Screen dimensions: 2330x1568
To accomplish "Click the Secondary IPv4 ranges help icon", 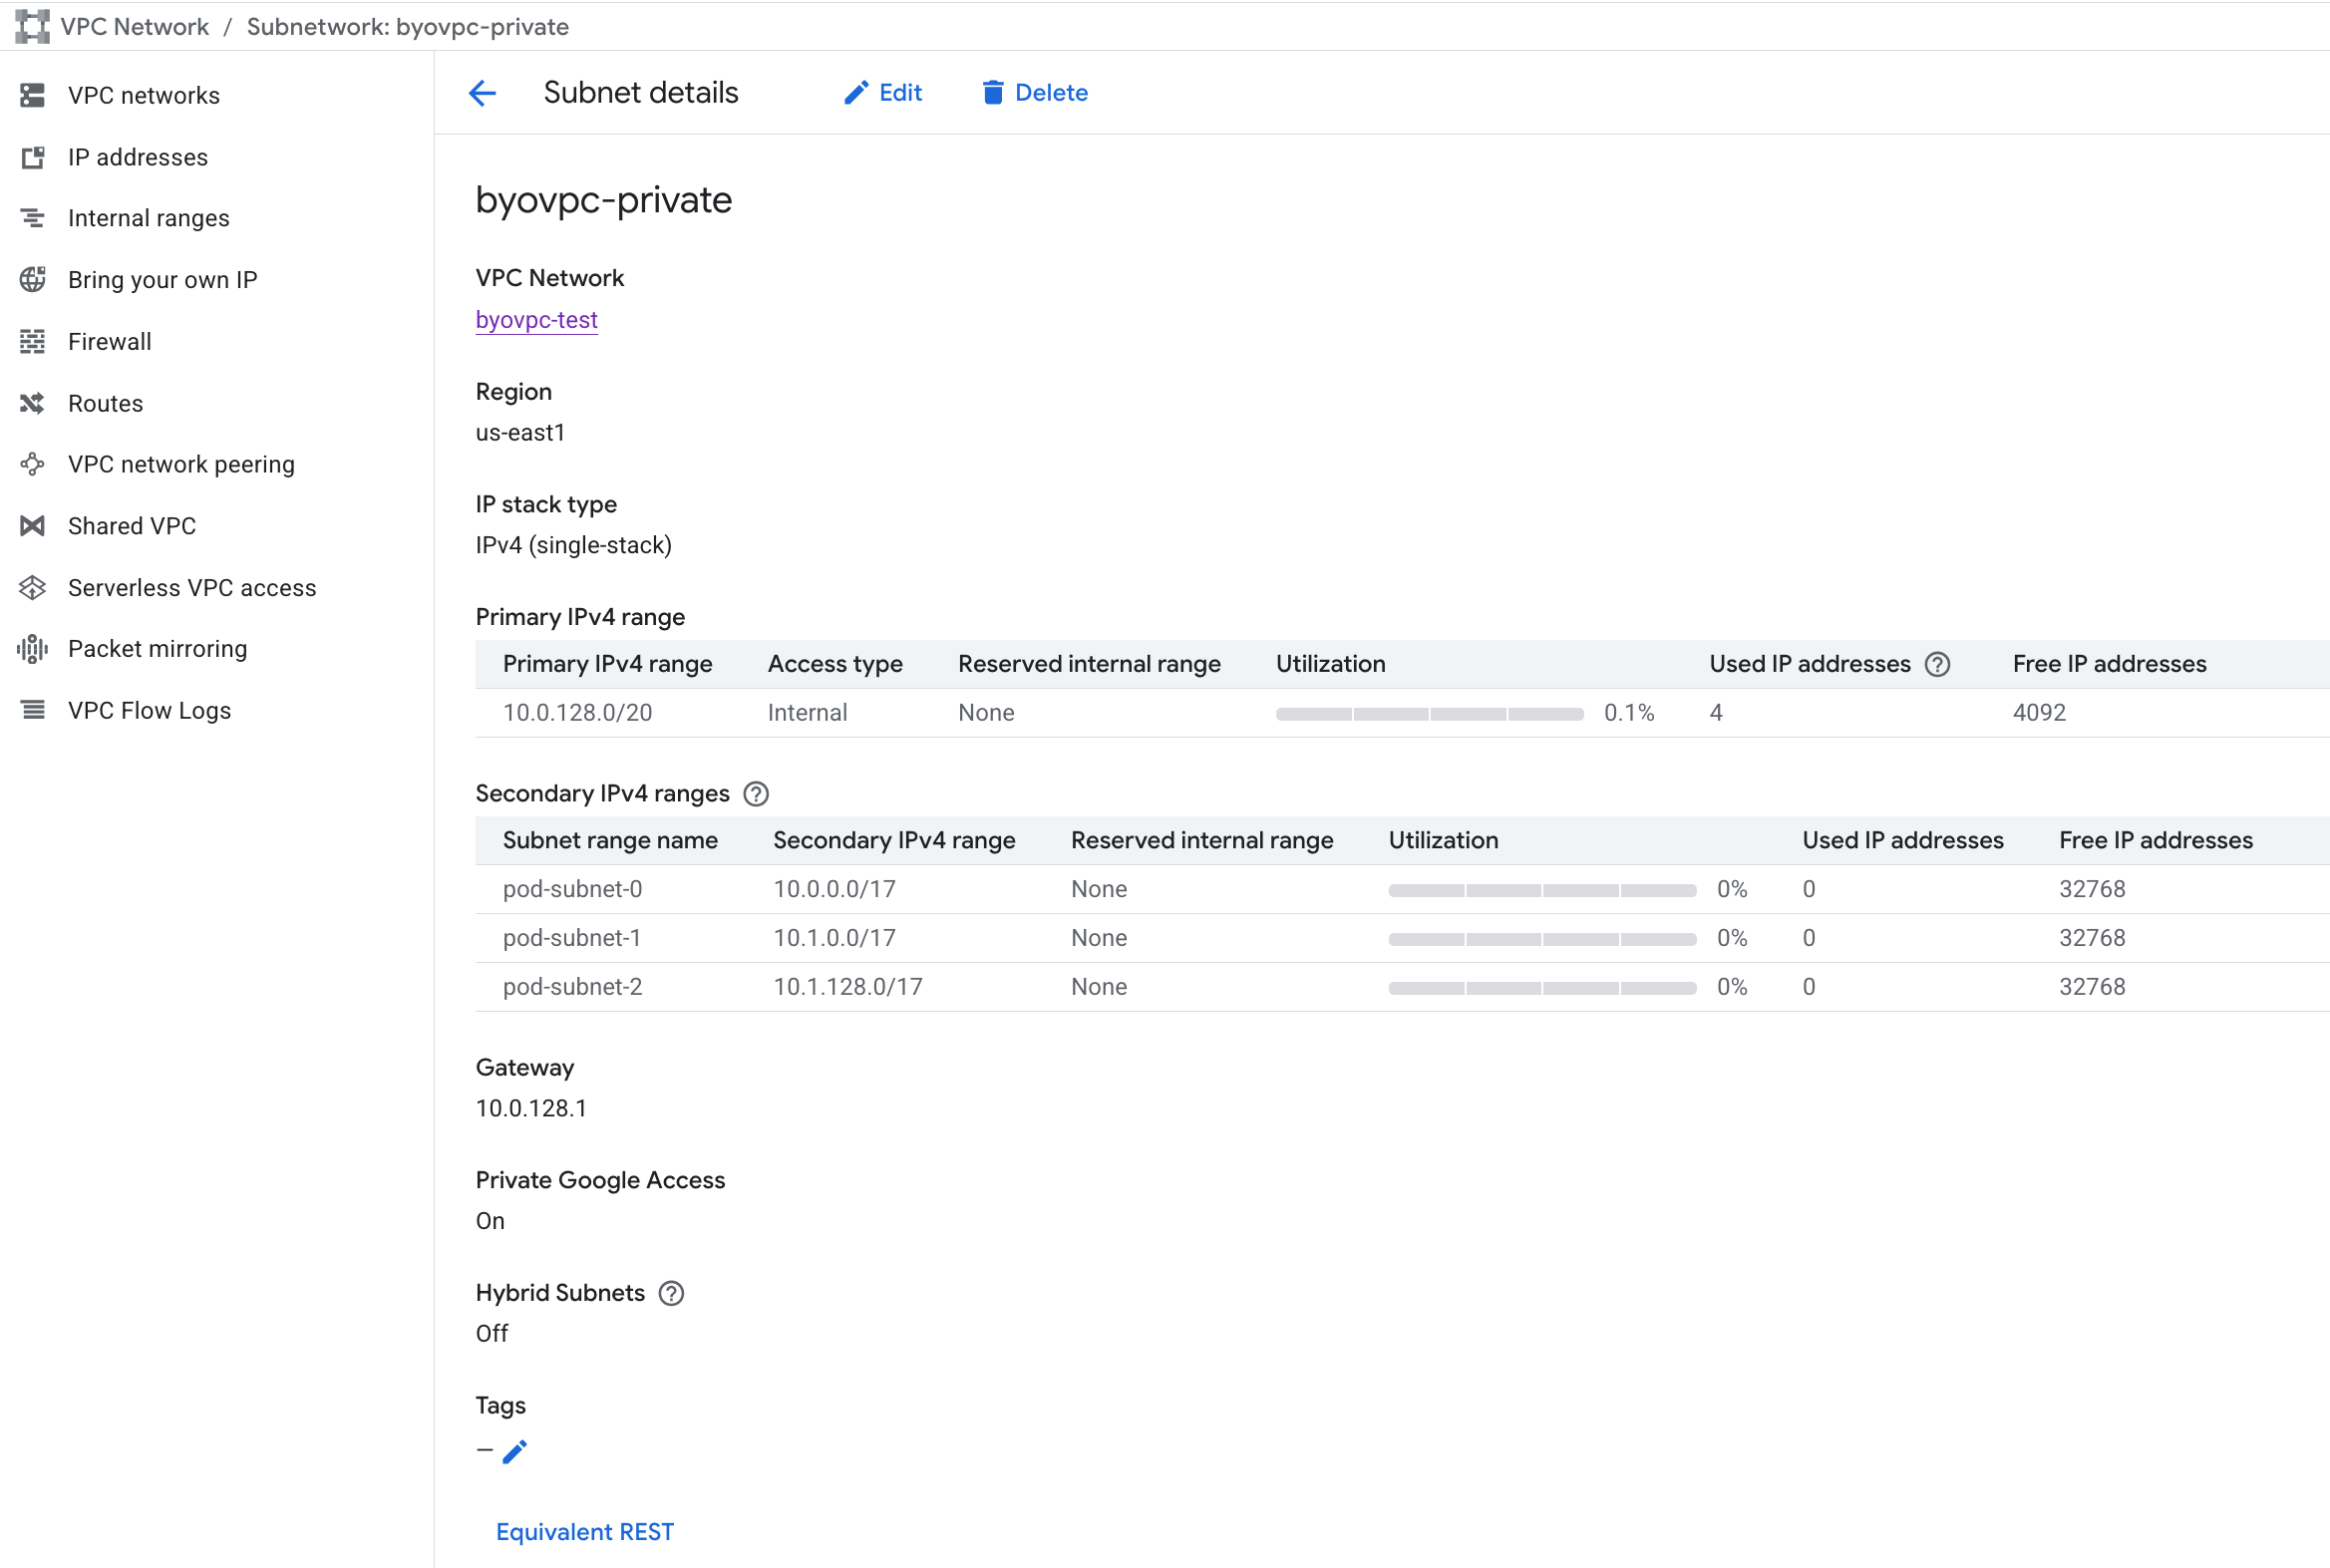I will [x=757, y=793].
